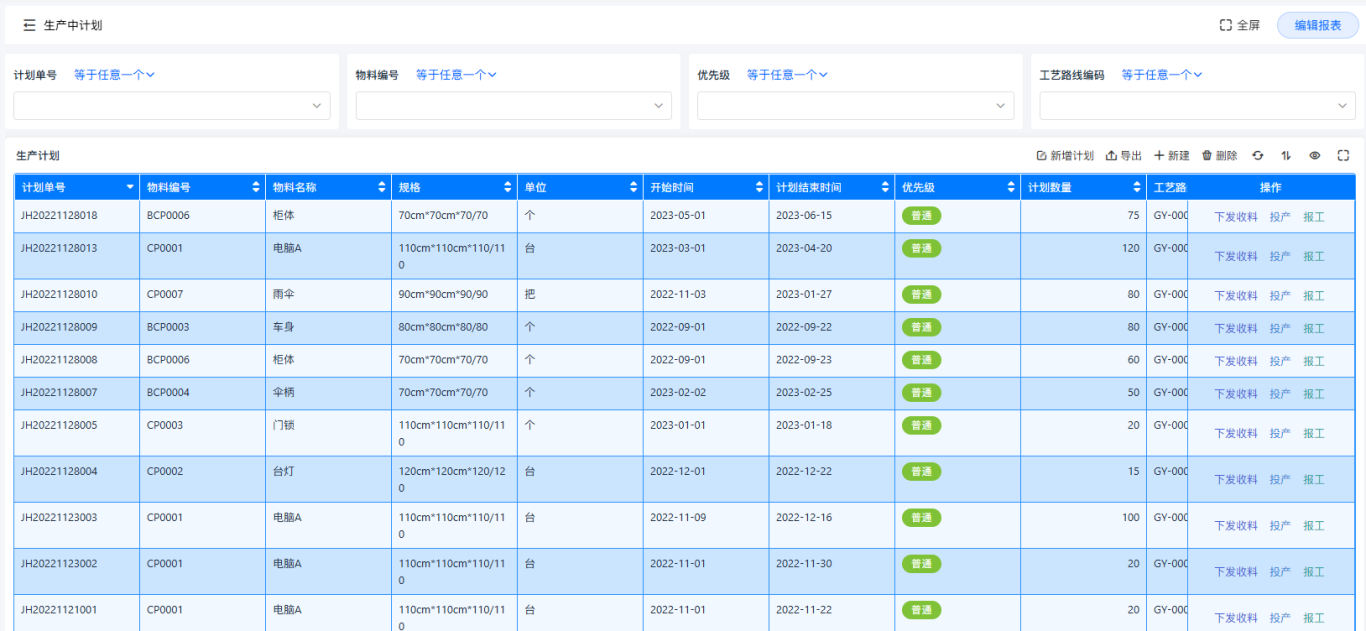Click 投产 for JH20221128007
The width and height of the screenshot is (1366, 631).
pyautogui.click(x=1280, y=394)
